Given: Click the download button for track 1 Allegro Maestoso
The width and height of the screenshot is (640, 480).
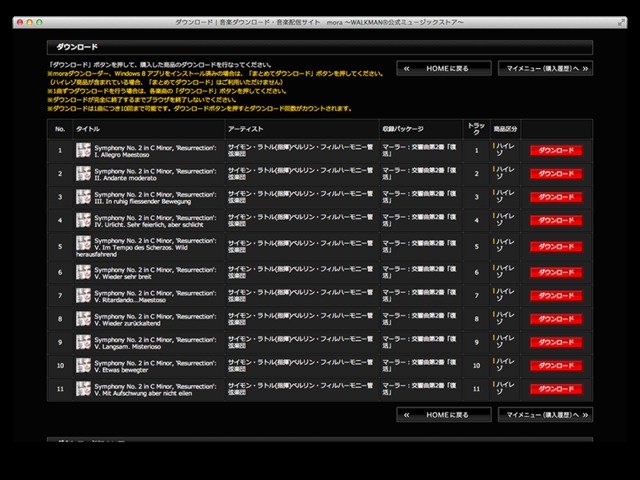Looking at the screenshot, I should 555,150.
